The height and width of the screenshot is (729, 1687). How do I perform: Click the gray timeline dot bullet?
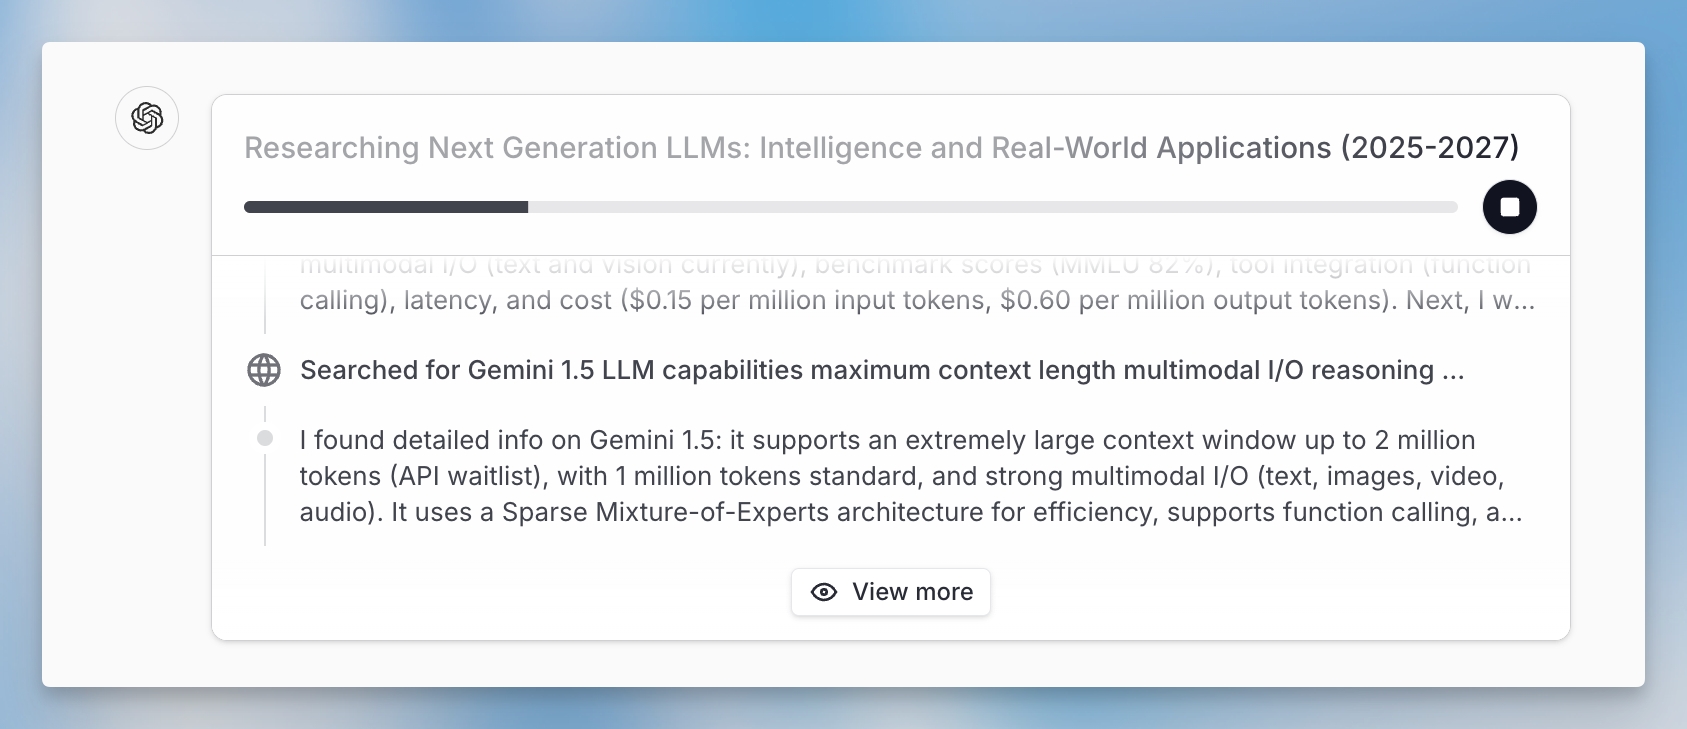point(265,438)
